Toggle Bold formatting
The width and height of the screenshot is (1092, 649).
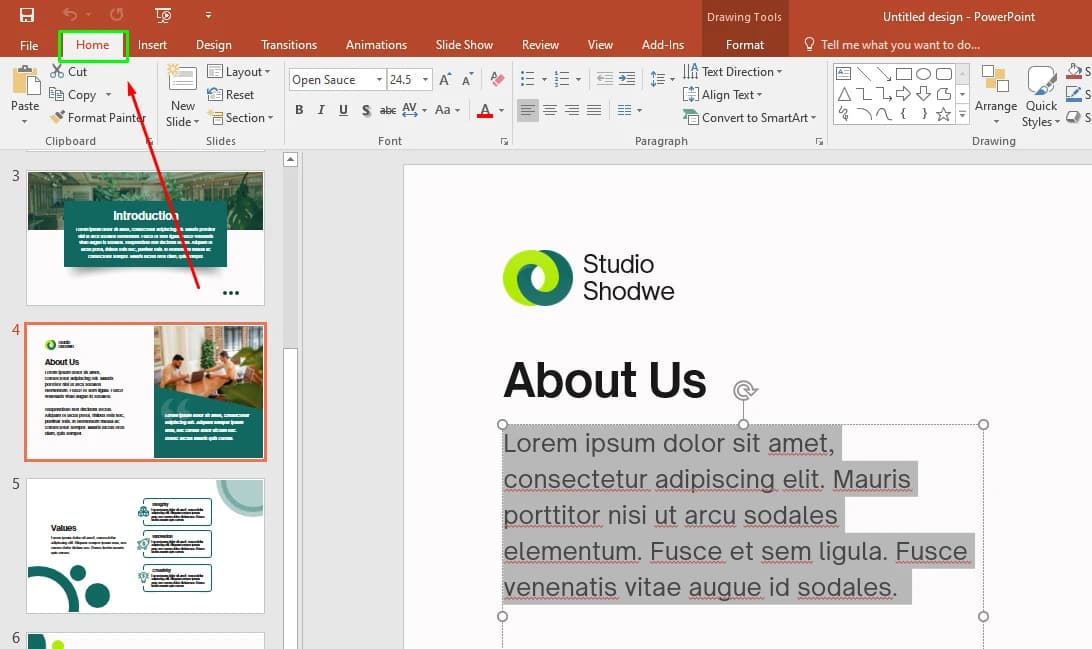[299, 110]
